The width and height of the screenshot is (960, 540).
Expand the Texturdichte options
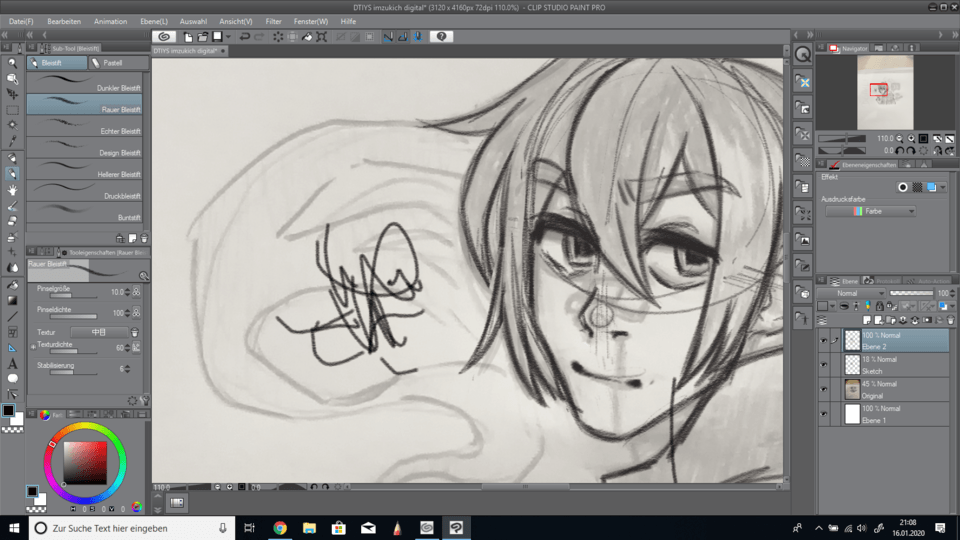pos(33,347)
